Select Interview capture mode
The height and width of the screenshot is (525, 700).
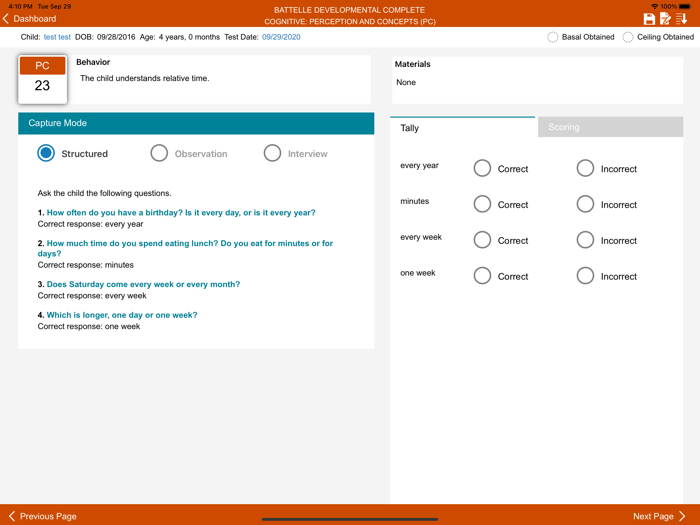pyautogui.click(x=272, y=153)
